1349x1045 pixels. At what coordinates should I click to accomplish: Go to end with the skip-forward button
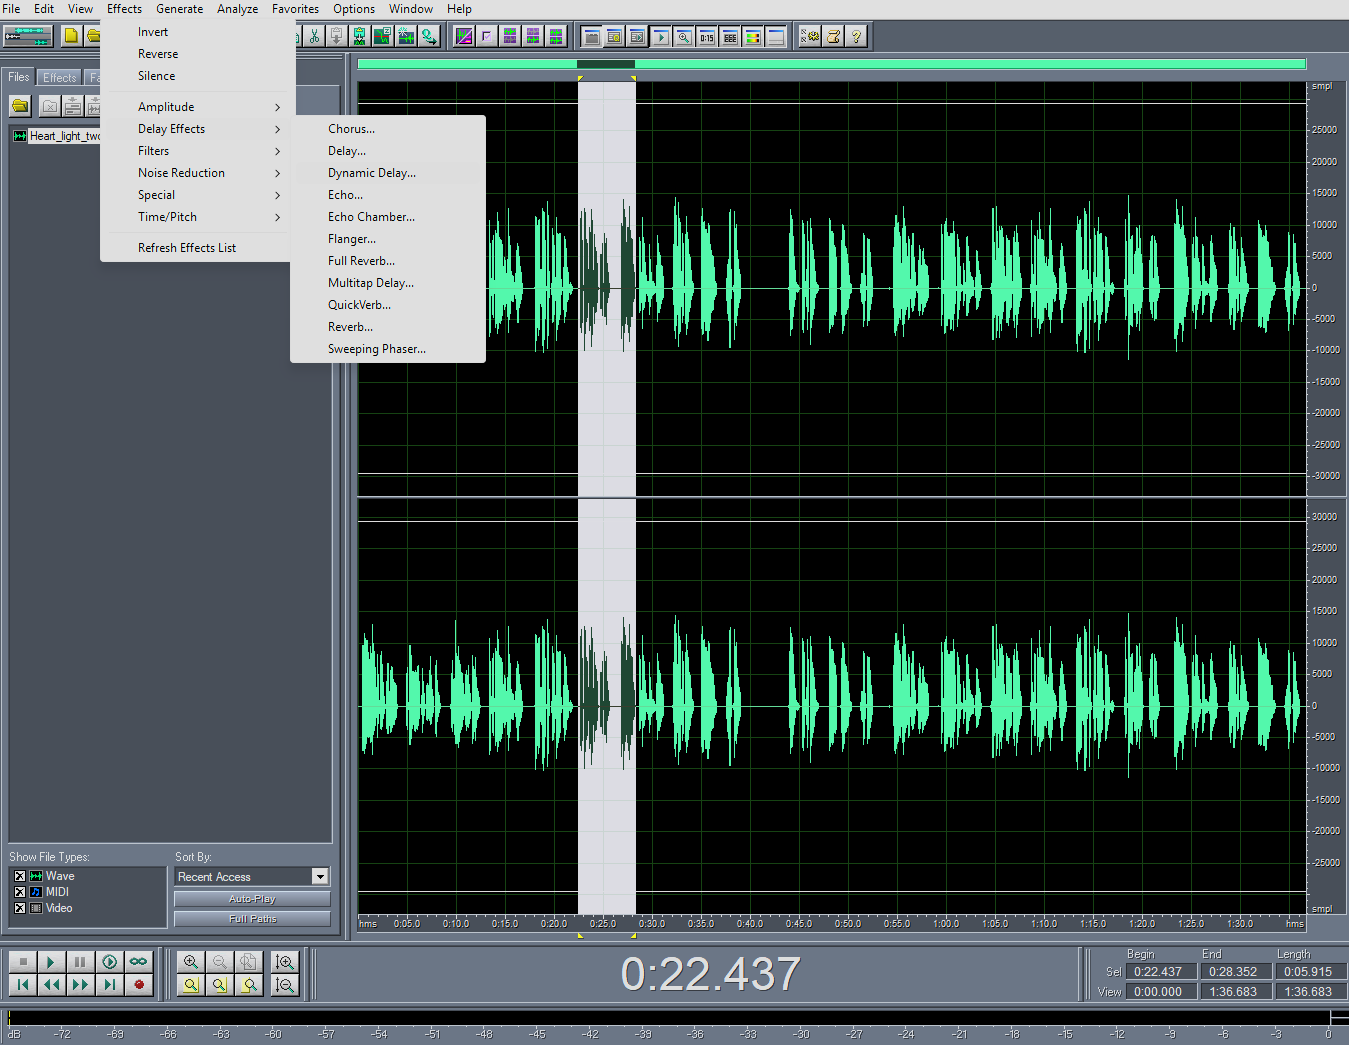(x=109, y=985)
